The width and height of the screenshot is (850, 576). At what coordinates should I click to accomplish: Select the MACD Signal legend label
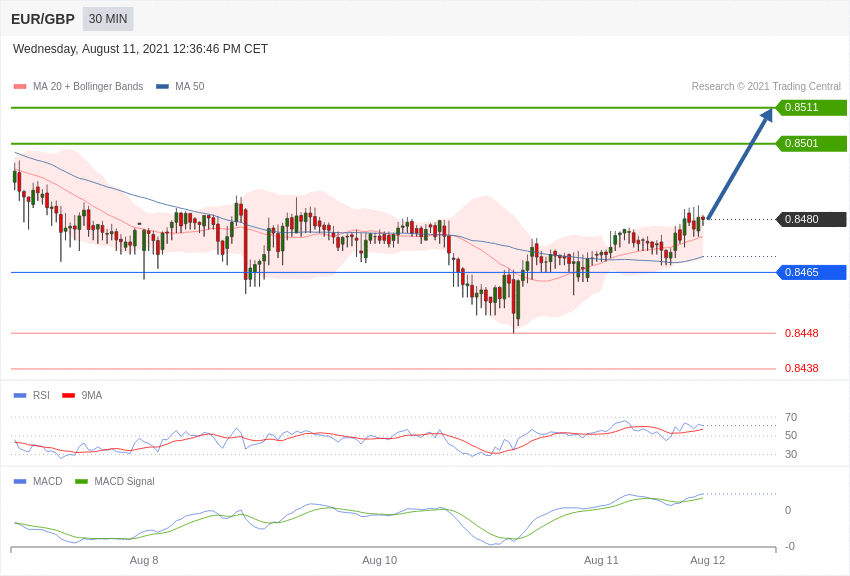tap(124, 482)
